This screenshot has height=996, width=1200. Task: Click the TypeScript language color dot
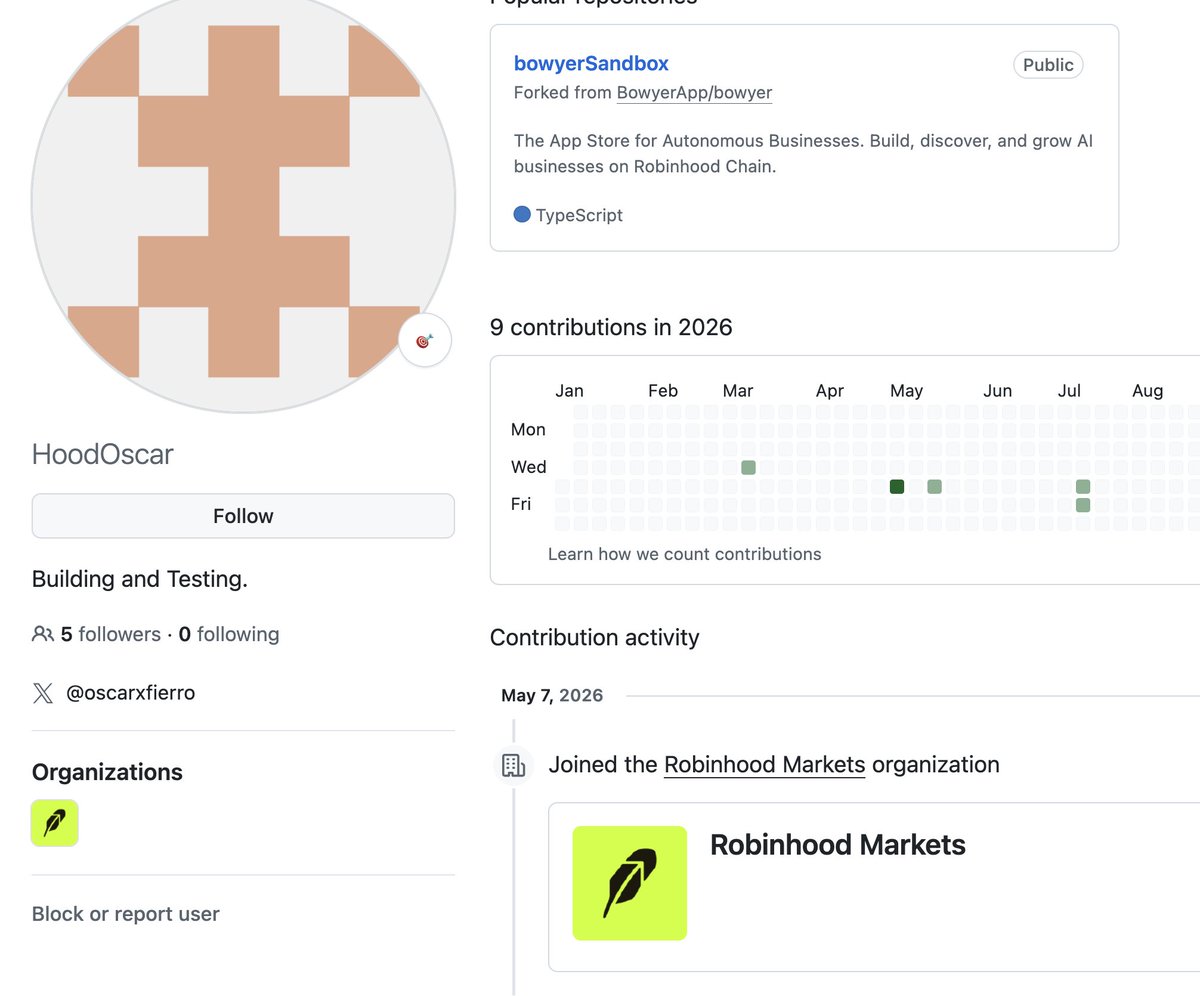(522, 214)
